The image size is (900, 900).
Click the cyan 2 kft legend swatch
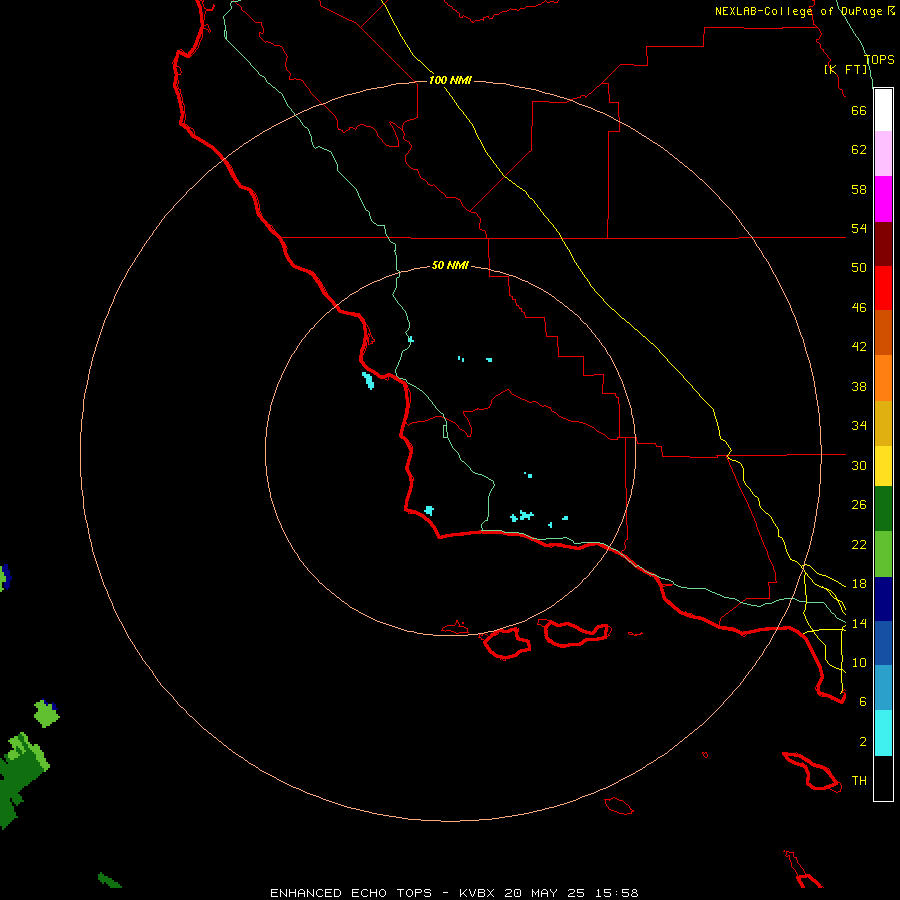coord(883,733)
